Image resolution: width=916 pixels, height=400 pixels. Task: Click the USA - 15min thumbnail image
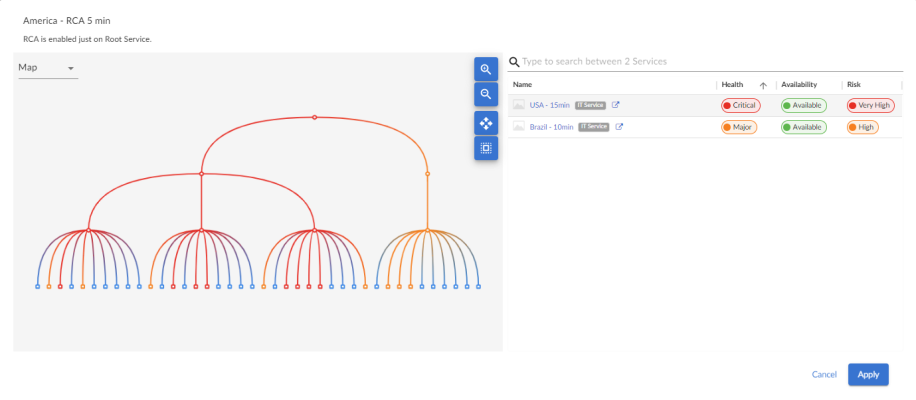point(519,105)
